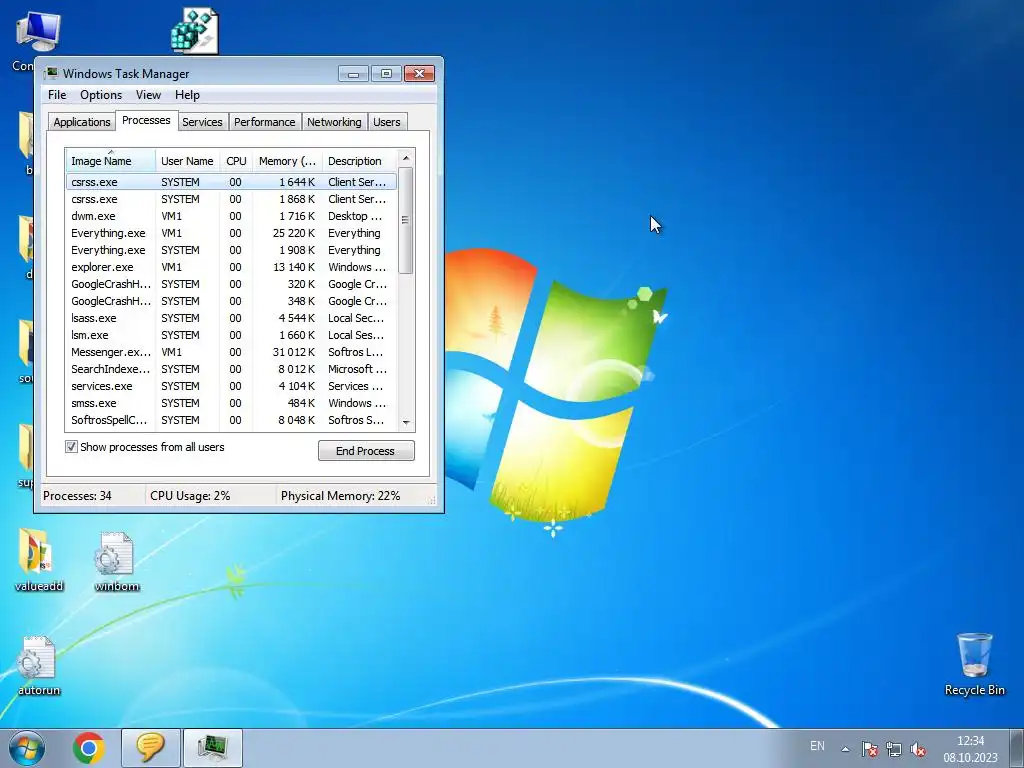The image size is (1024, 768).
Task: Select the Messenger.ex... process row
Action: point(231,352)
